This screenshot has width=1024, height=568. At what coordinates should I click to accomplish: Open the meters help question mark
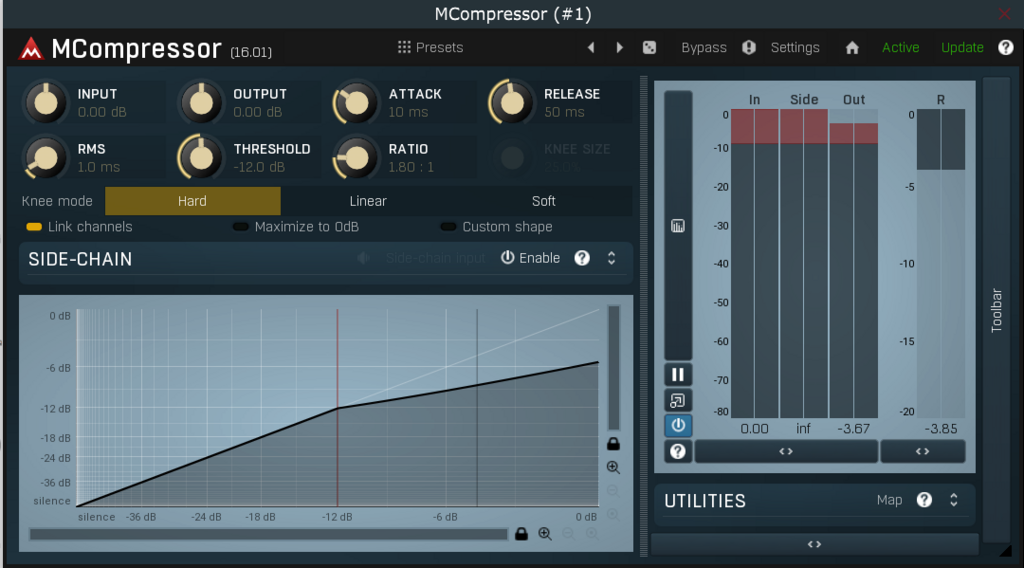click(x=678, y=451)
